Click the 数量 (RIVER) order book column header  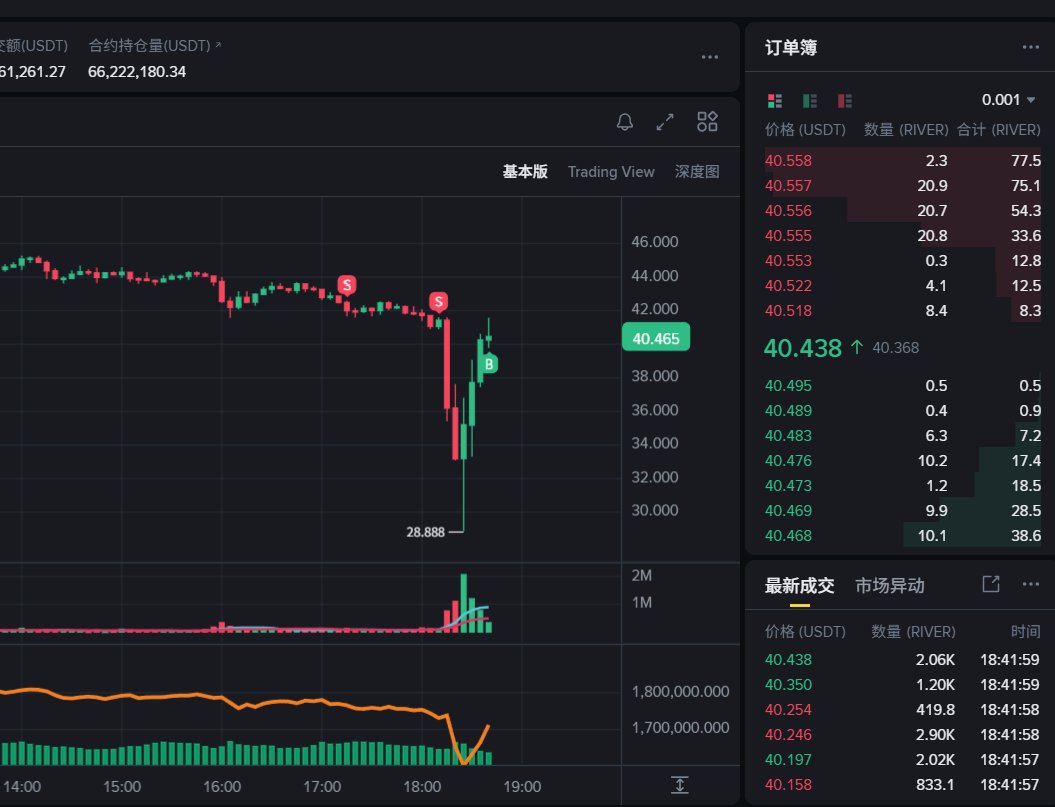click(x=906, y=130)
